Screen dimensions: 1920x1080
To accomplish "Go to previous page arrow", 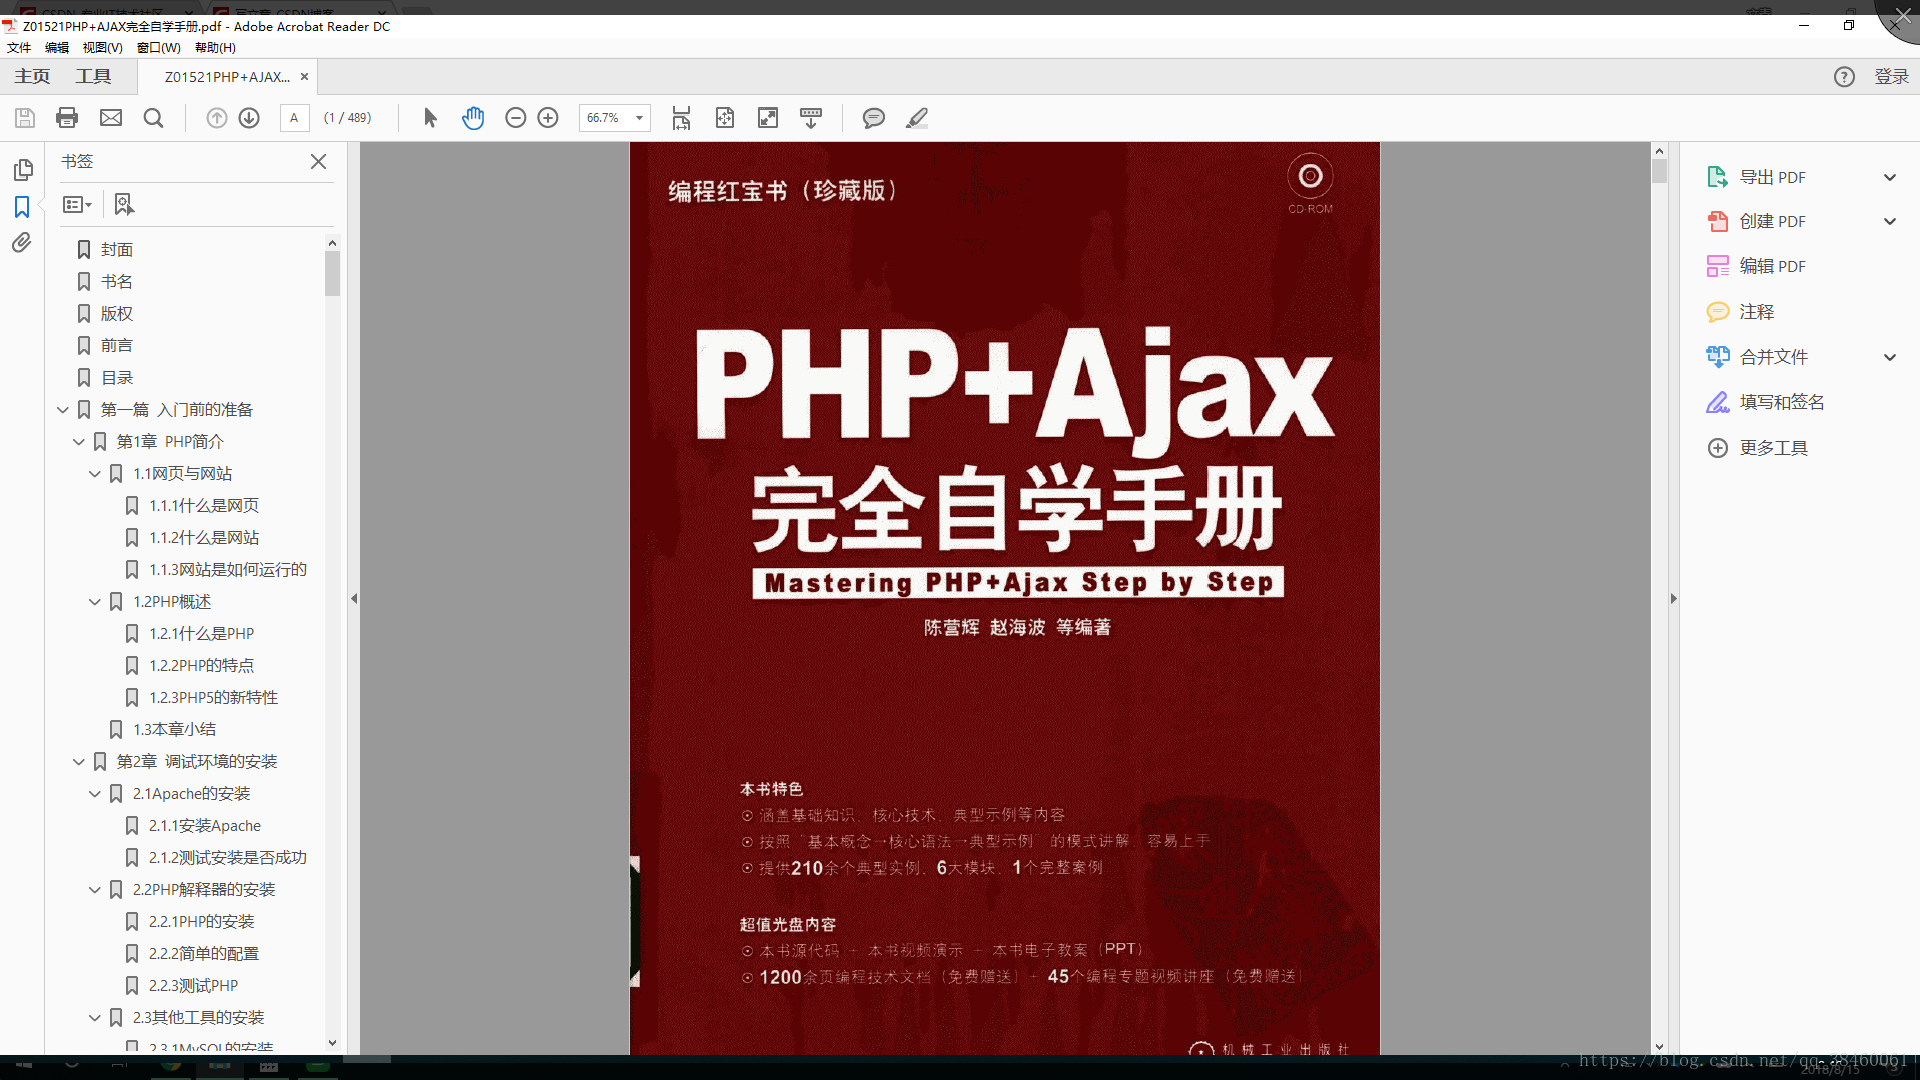I will coord(216,118).
